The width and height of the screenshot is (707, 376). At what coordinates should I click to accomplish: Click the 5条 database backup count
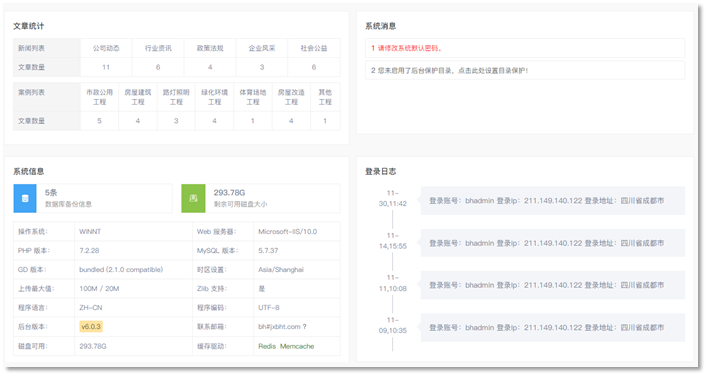coord(51,193)
